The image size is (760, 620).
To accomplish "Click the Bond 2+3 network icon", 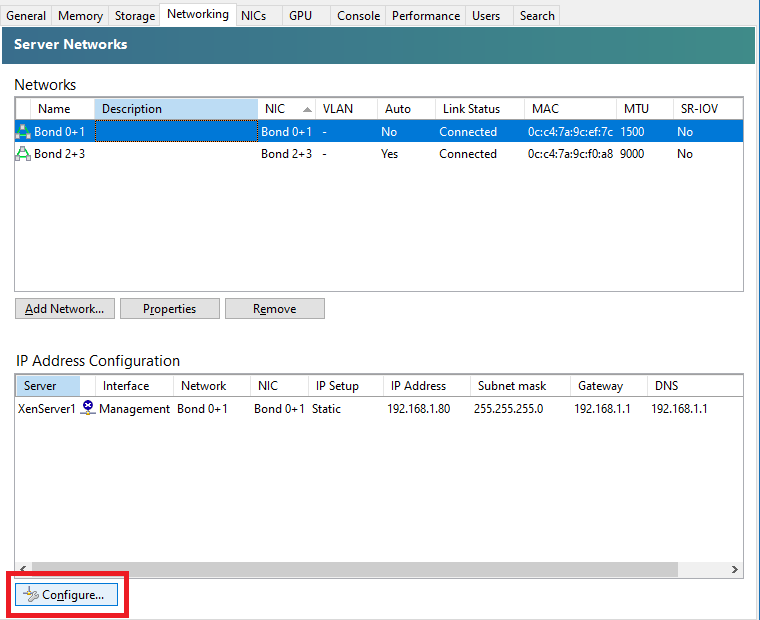I will (x=24, y=154).
